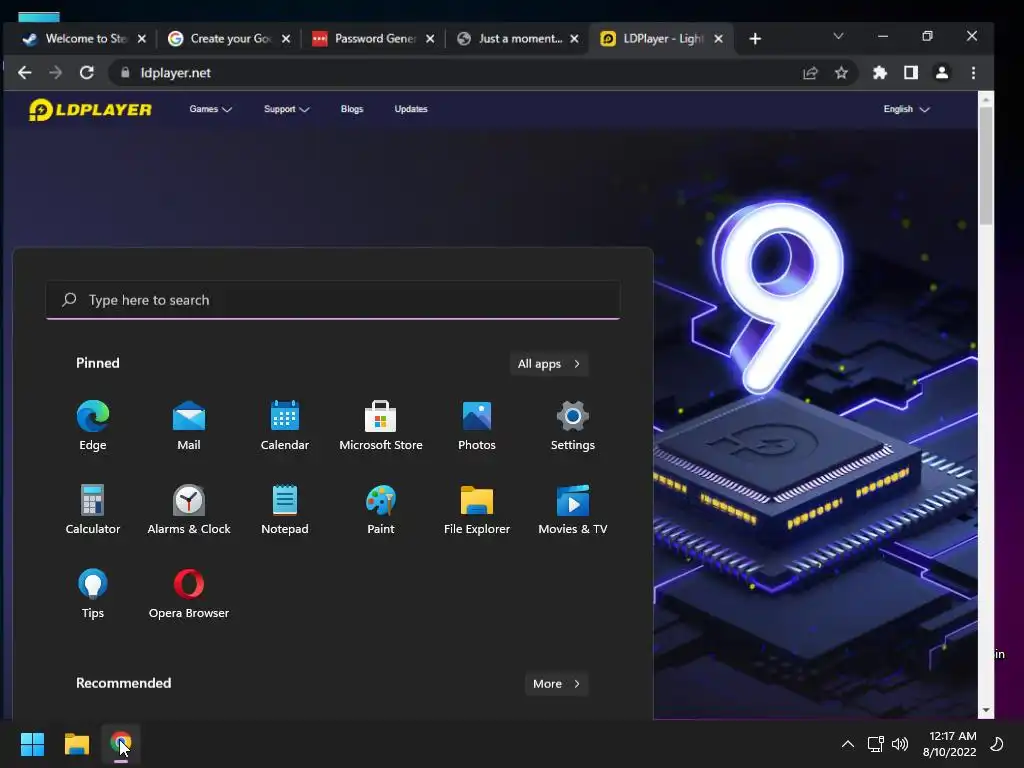The image size is (1024, 768).
Task: Open Microsoft Store from Start menu
Action: point(381,425)
